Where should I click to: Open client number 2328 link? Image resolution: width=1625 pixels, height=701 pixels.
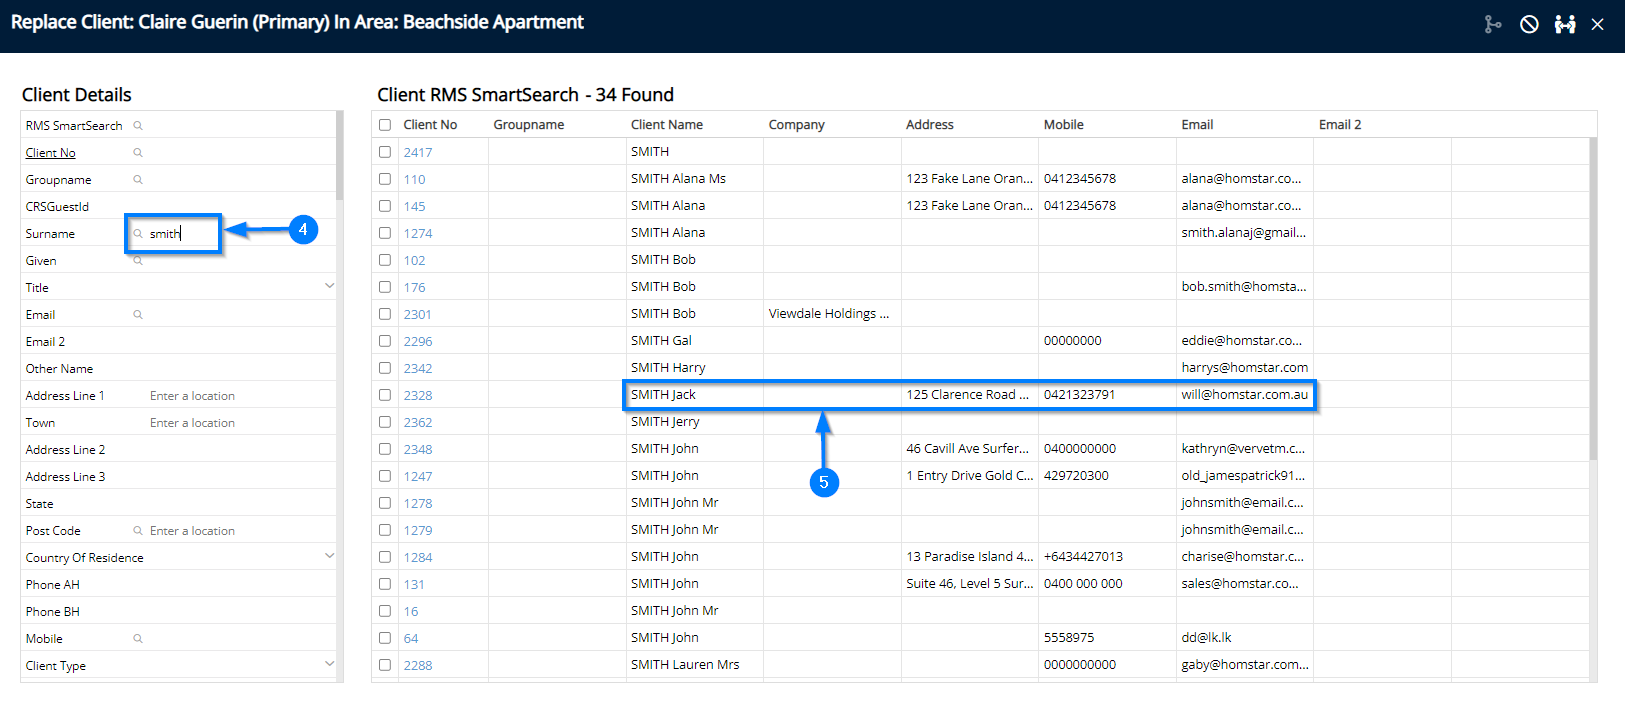click(418, 396)
